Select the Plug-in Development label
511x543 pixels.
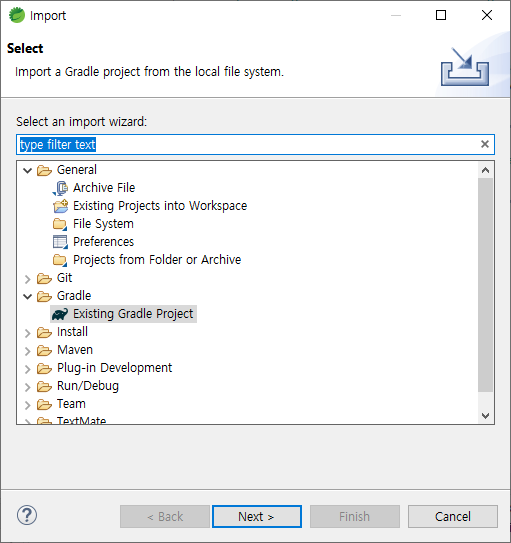point(114,368)
